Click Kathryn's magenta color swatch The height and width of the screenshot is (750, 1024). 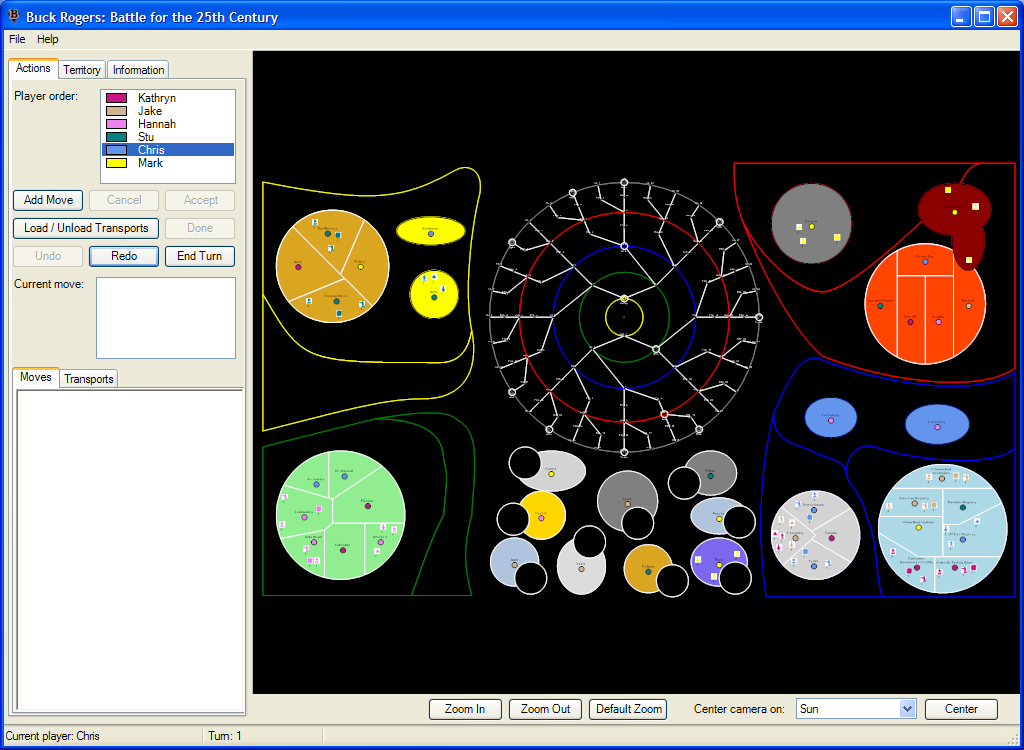pos(116,98)
